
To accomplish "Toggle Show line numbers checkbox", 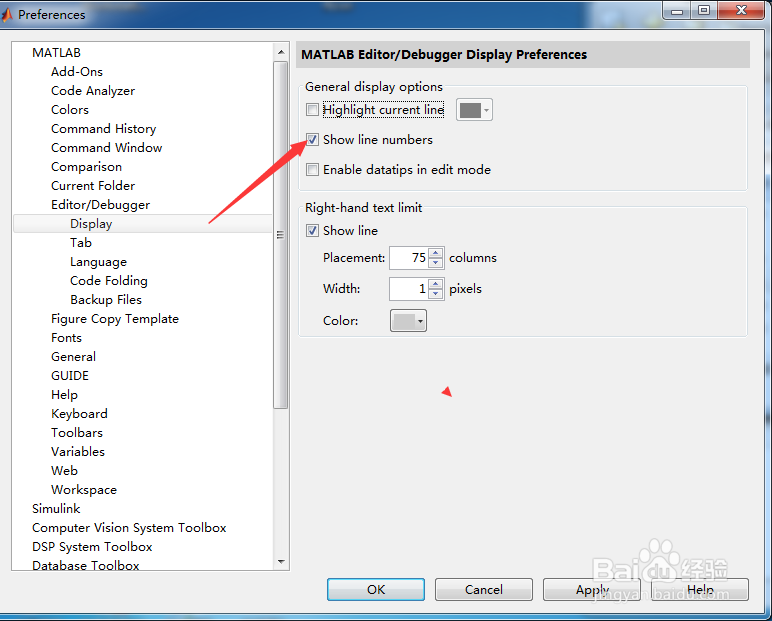I will [x=312, y=139].
